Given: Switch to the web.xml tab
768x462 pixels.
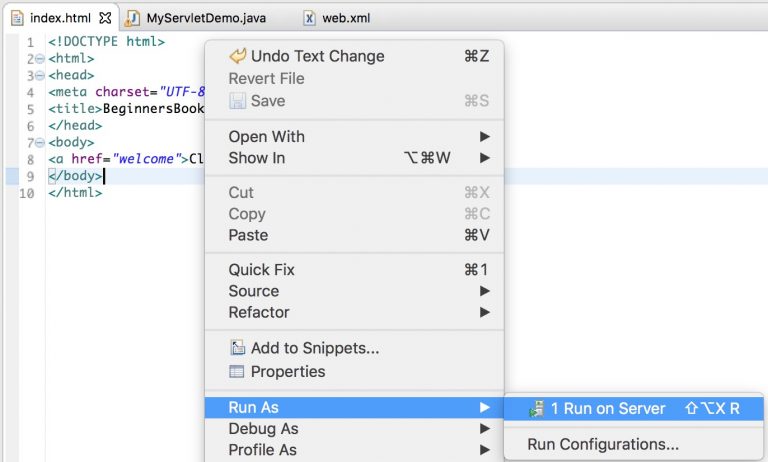Looking at the screenshot, I should click(x=347, y=18).
